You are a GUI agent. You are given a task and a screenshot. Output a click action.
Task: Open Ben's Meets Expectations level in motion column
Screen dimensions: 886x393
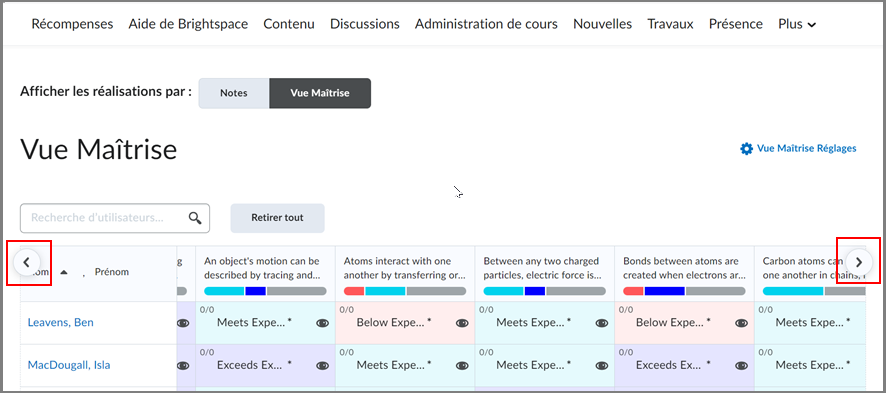click(x=254, y=322)
